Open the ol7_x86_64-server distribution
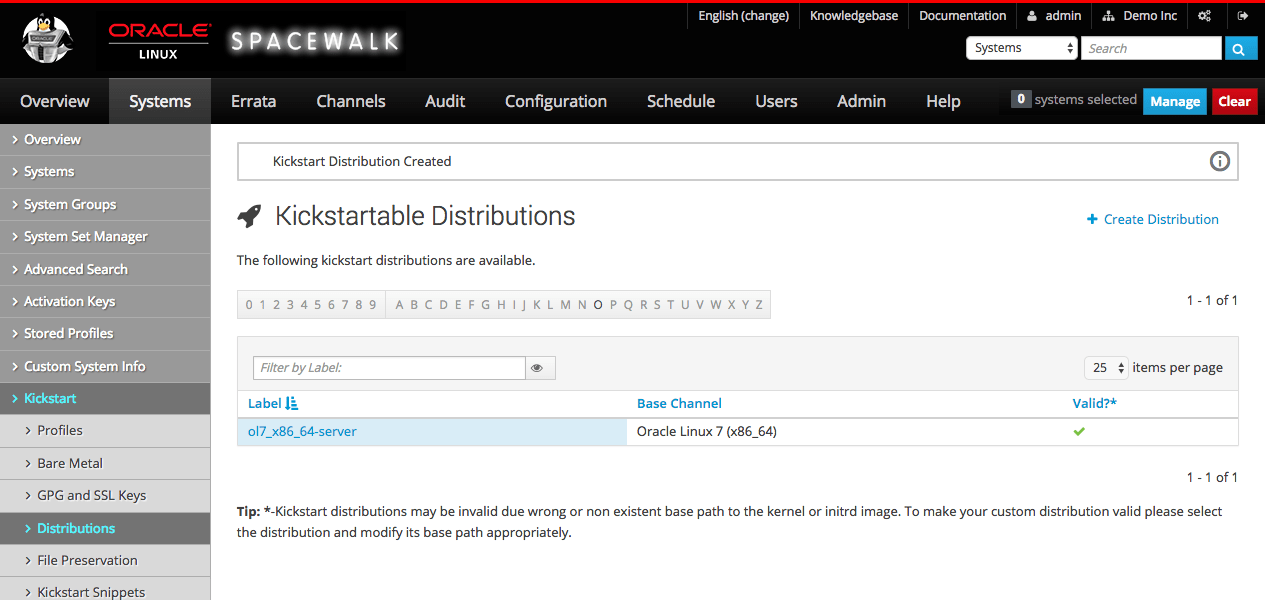 pyautogui.click(x=302, y=432)
